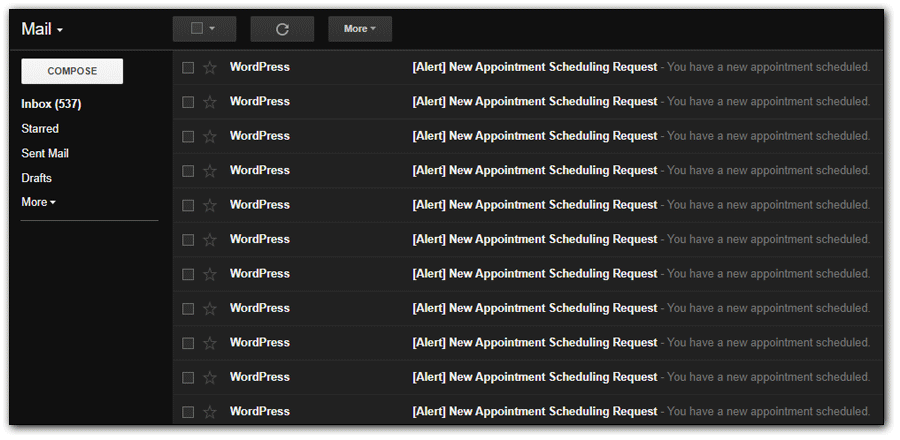Click the COMPOSE button

[72, 71]
